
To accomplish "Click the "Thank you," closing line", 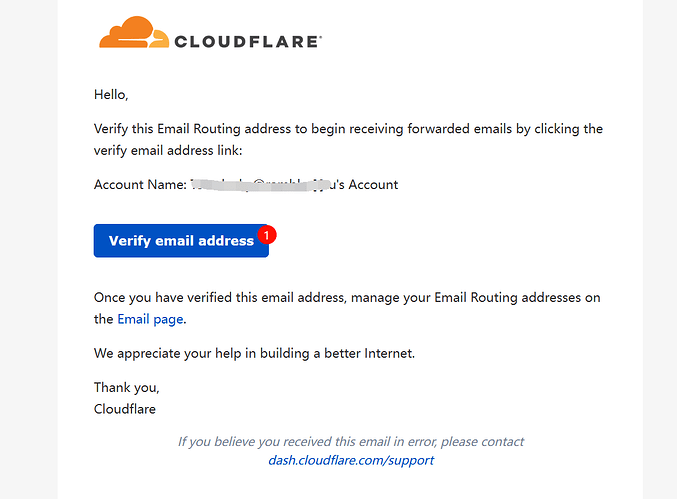I will click(127, 388).
